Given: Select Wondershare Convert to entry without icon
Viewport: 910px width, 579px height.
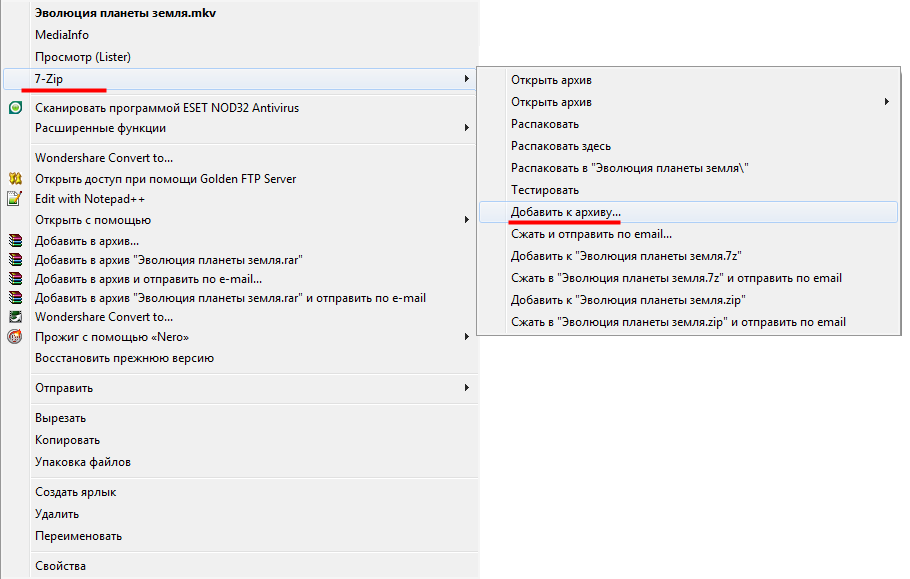Looking at the screenshot, I should click(x=104, y=158).
